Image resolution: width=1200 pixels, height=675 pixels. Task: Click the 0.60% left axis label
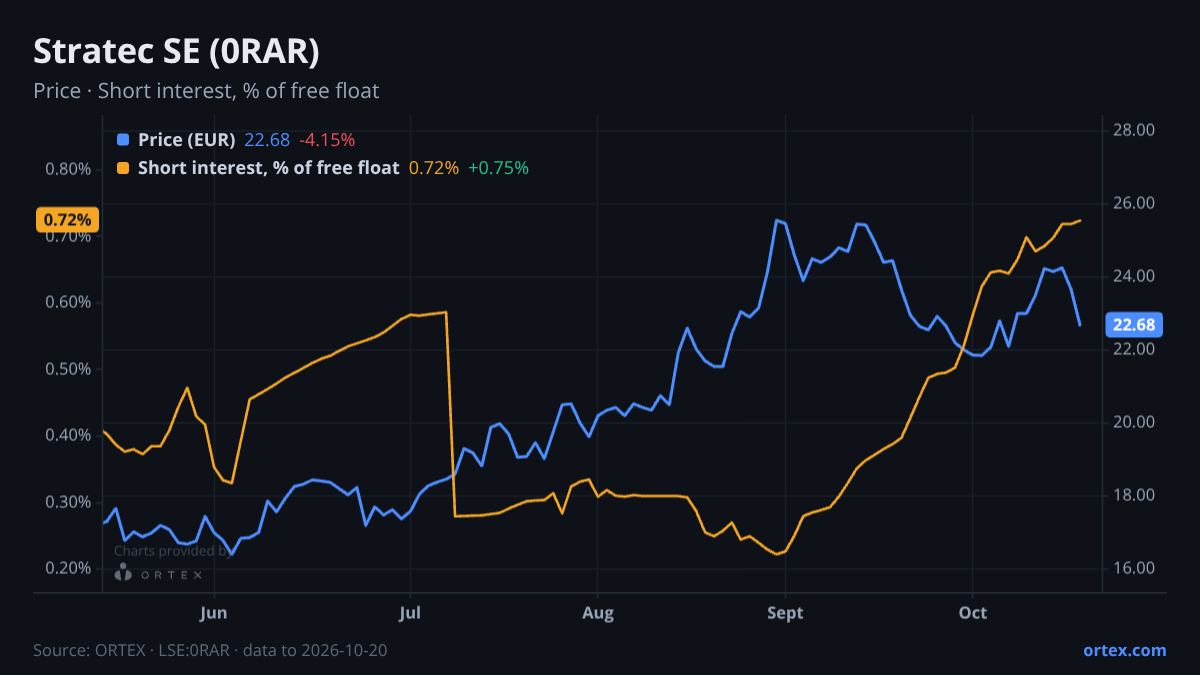68,302
